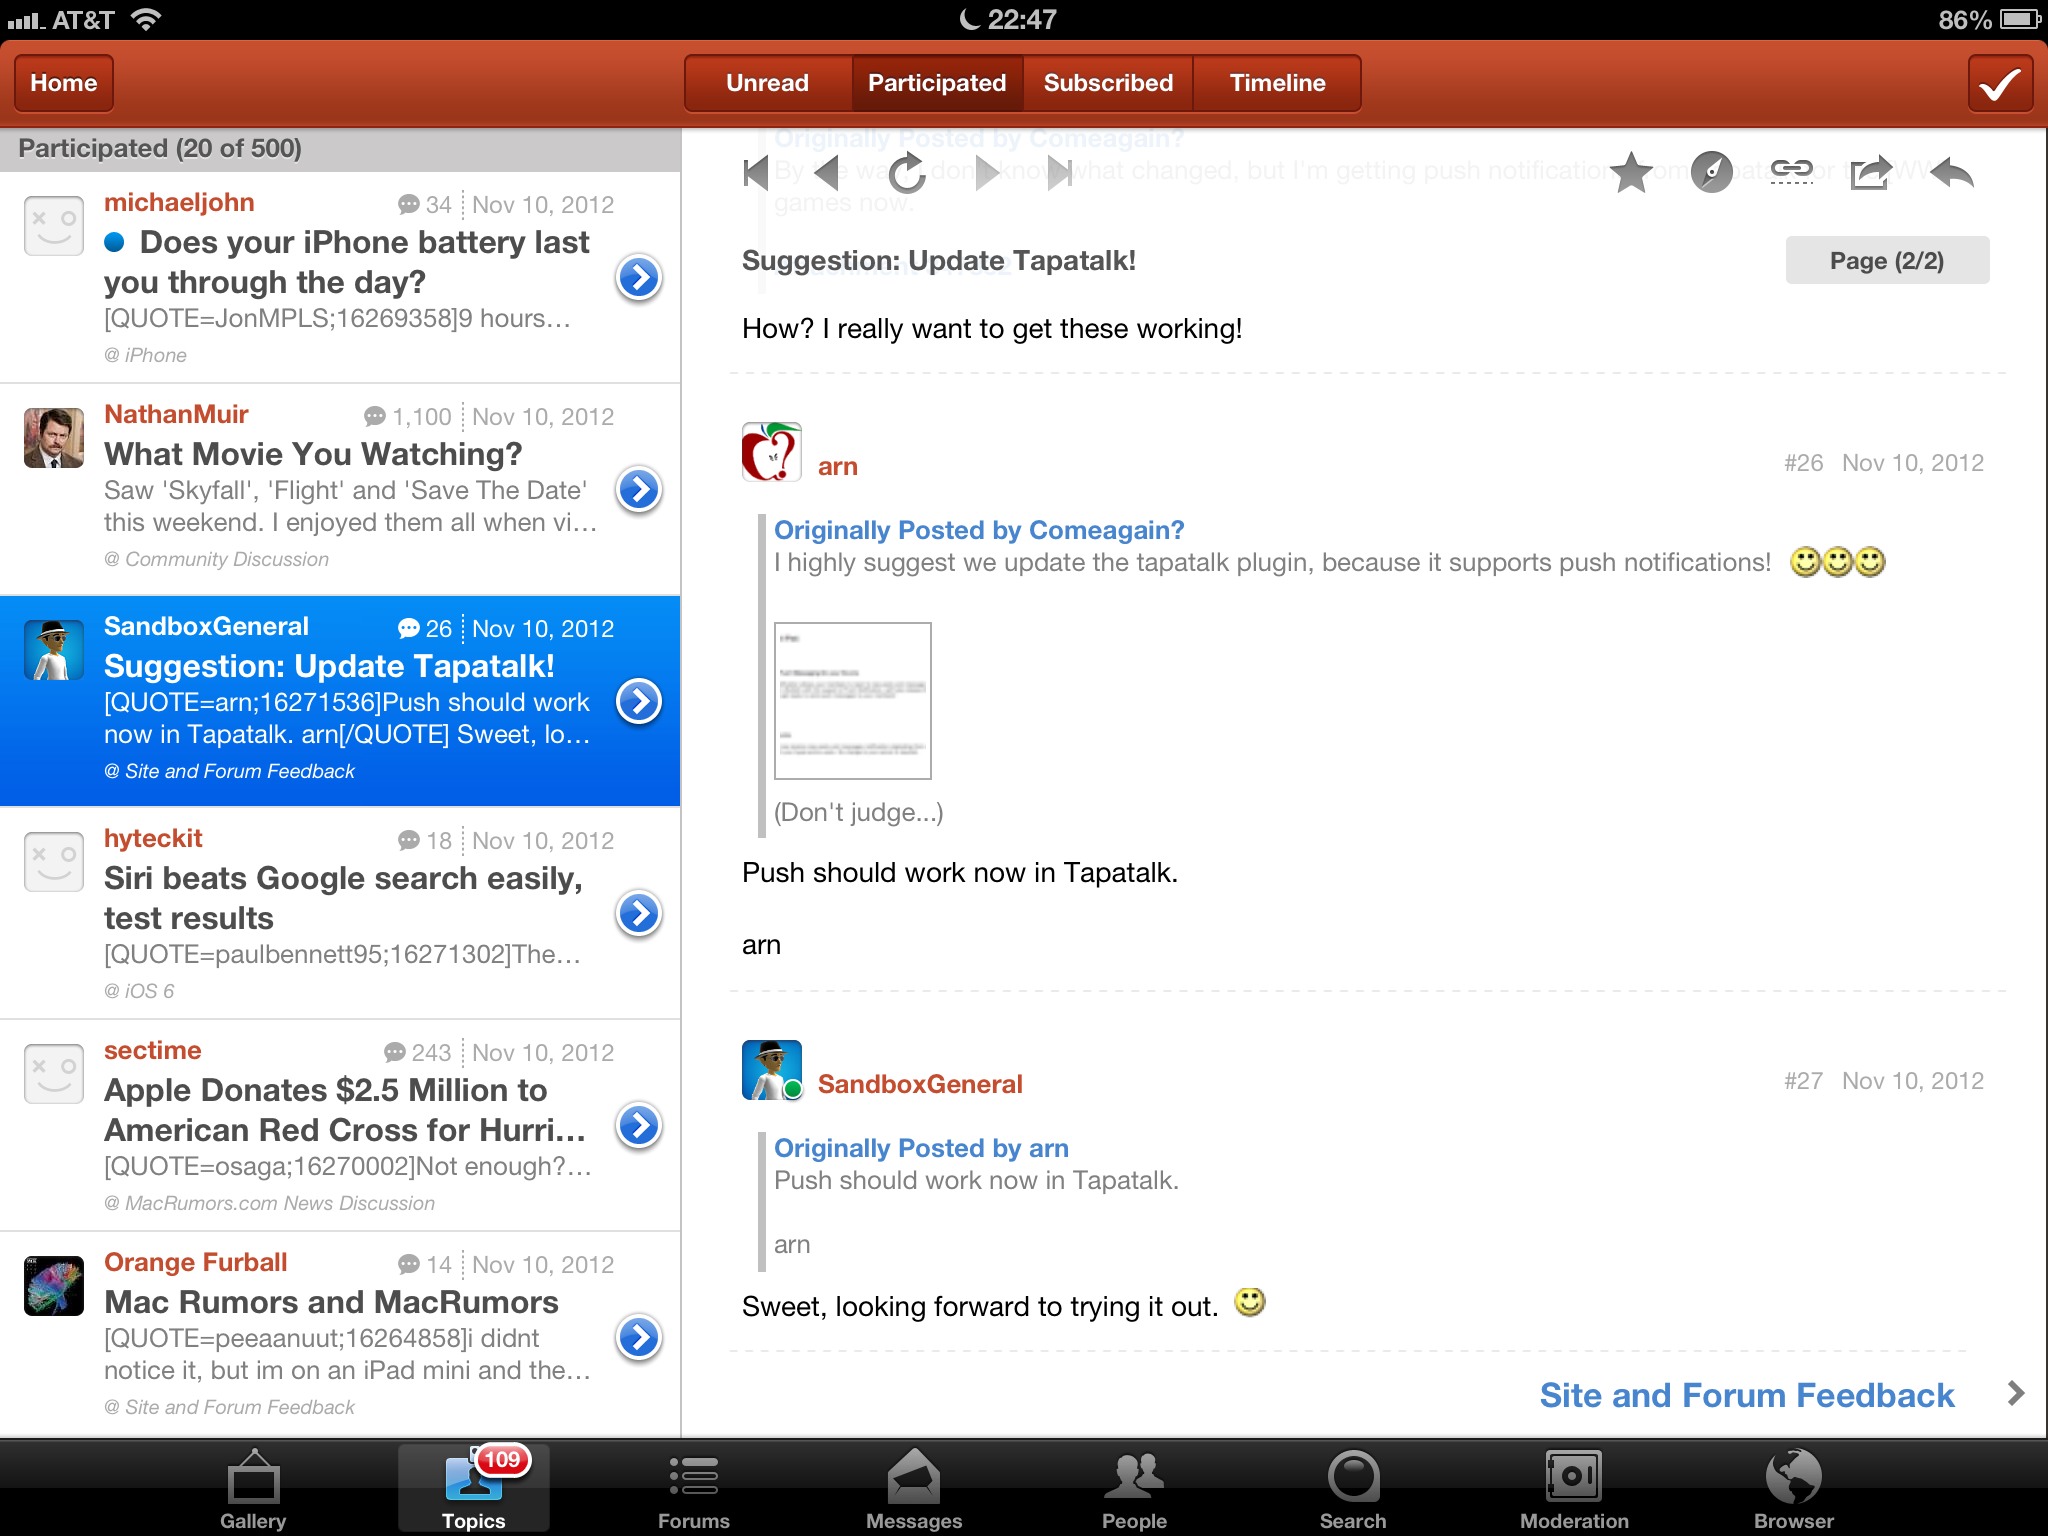This screenshot has width=2048, height=1536.
Task: Open the Site and Forum Feedback link
Action: (x=1746, y=1395)
